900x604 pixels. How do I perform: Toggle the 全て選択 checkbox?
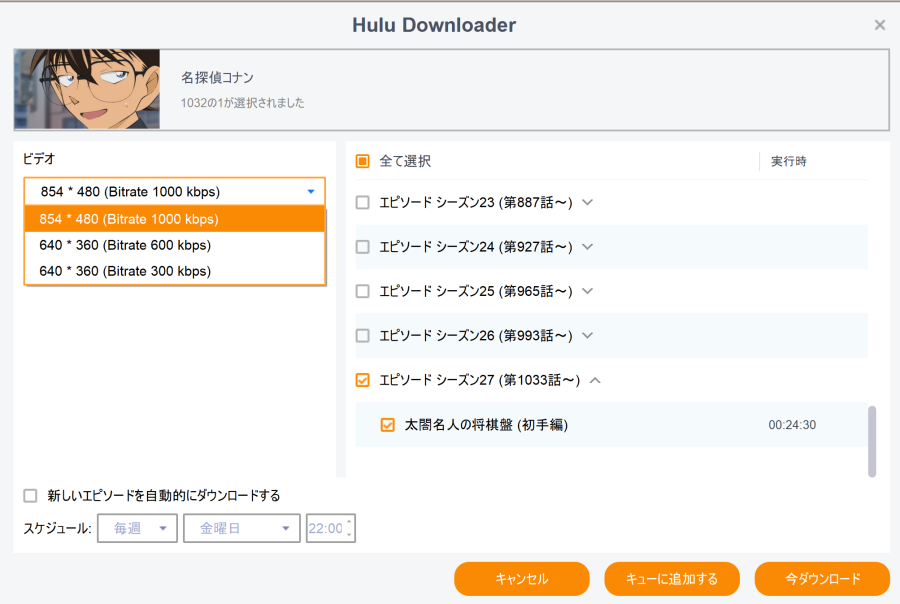click(362, 161)
